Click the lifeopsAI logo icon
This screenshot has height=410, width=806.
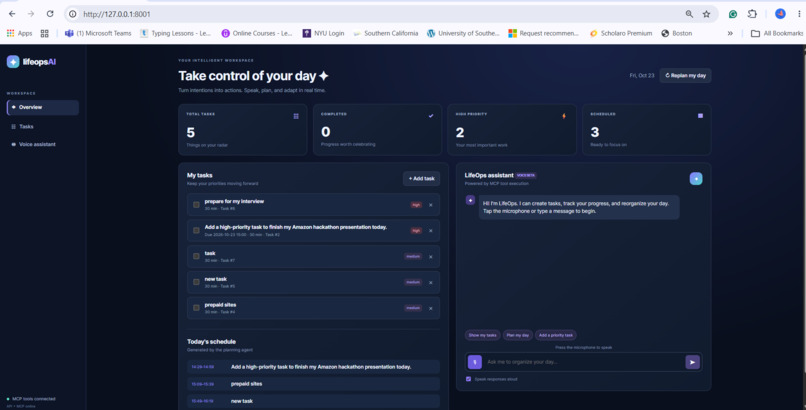(x=13, y=62)
